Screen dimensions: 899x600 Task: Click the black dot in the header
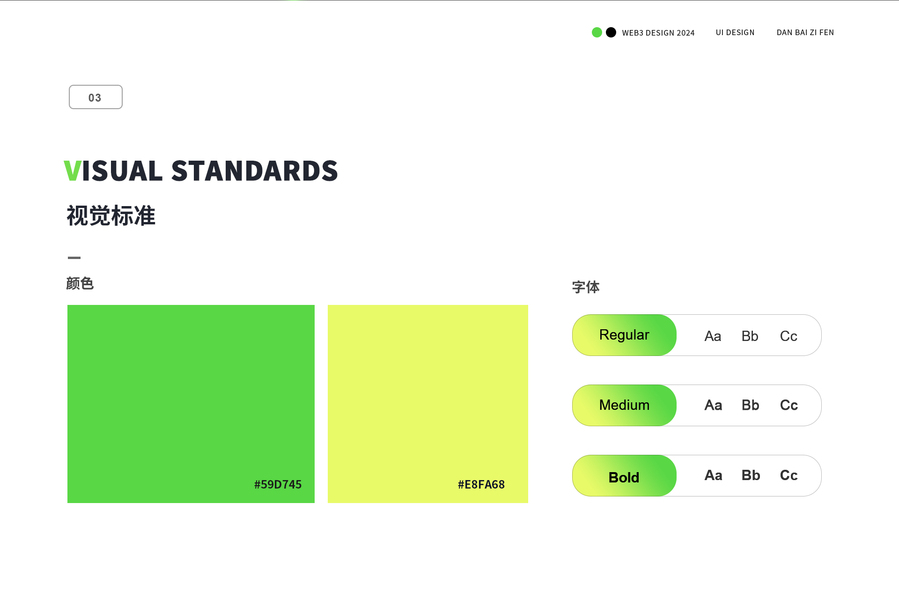611,33
